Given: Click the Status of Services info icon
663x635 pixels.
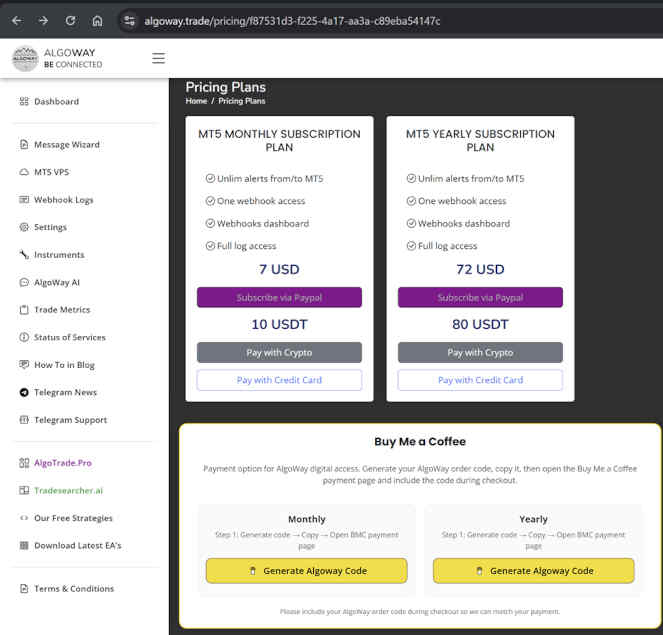Looking at the screenshot, I should [x=24, y=337].
